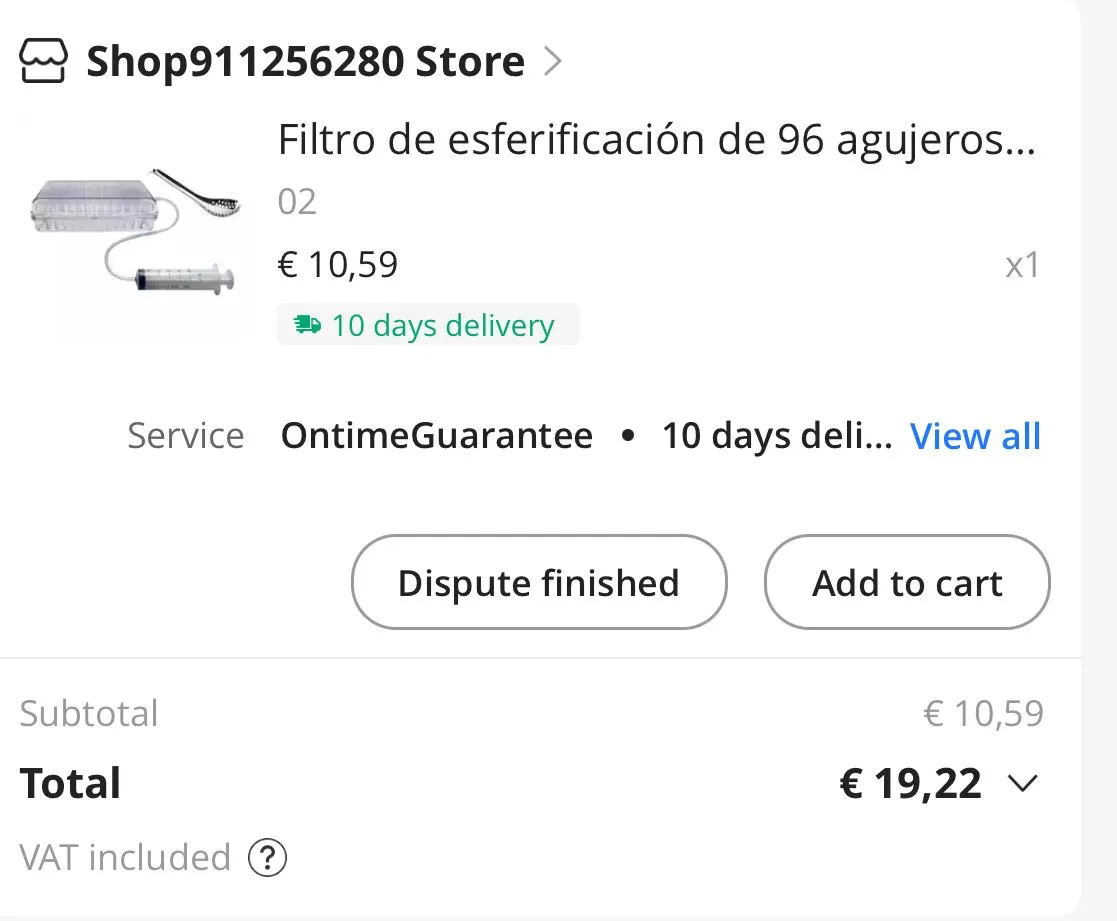Screen dimensions: 1117x921
Task: Click the x1 quantity indicator
Action: pos(1022,266)
